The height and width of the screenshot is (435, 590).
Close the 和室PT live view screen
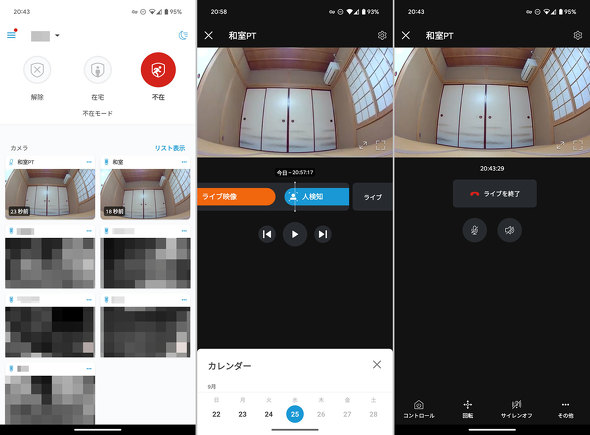(406, 35)
